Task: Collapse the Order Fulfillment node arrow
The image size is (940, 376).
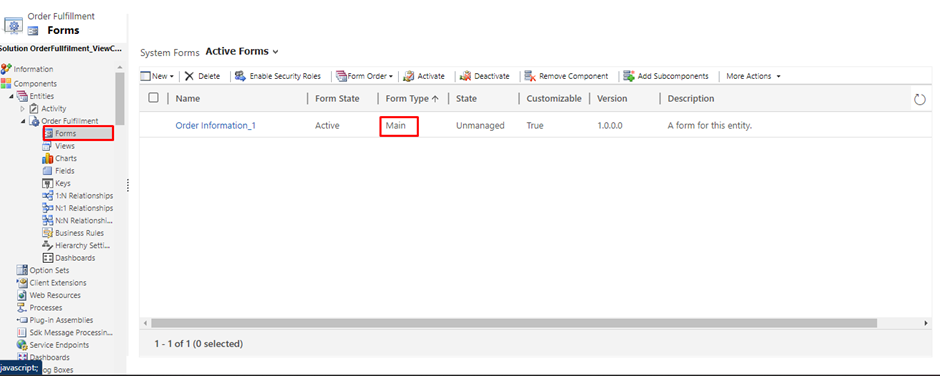Action: point(23,122)
